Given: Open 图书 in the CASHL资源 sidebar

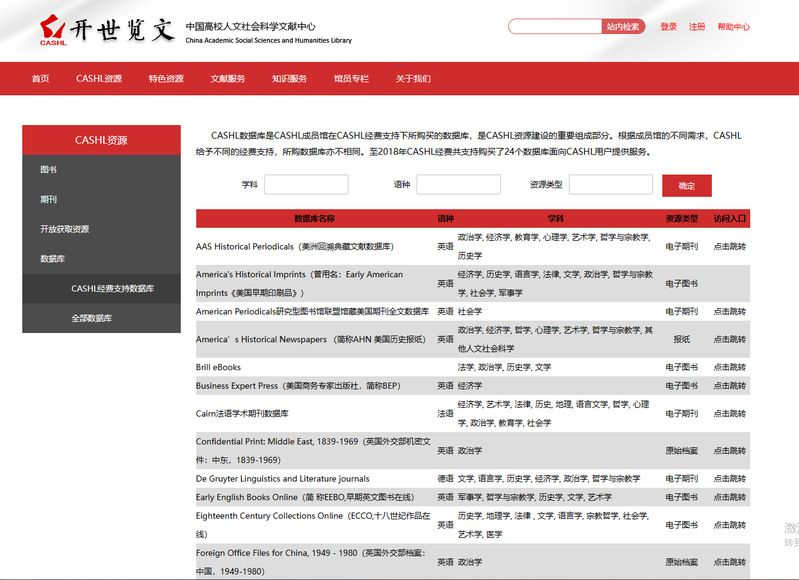Looking at the screenshot, I should point(49,170).
